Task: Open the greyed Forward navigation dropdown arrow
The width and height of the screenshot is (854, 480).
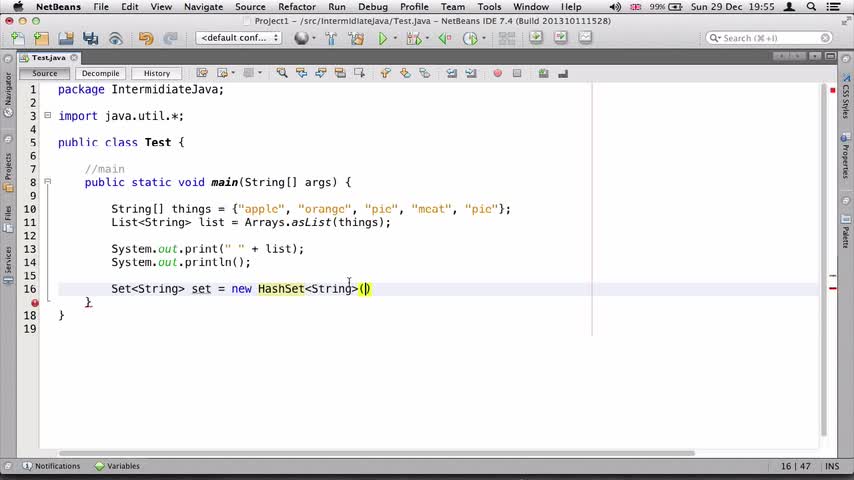Action: 259,73
